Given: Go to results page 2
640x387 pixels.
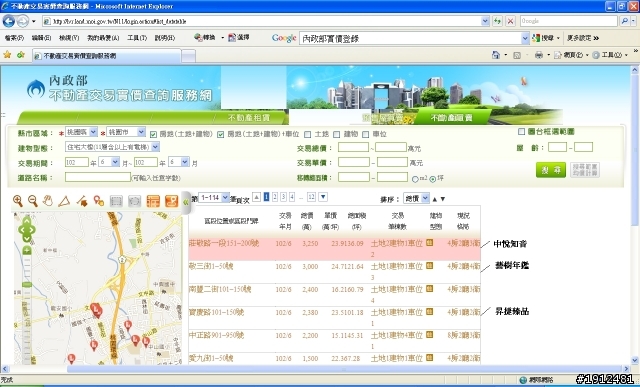Looking at the screenshot, I should tap(275, 197).
